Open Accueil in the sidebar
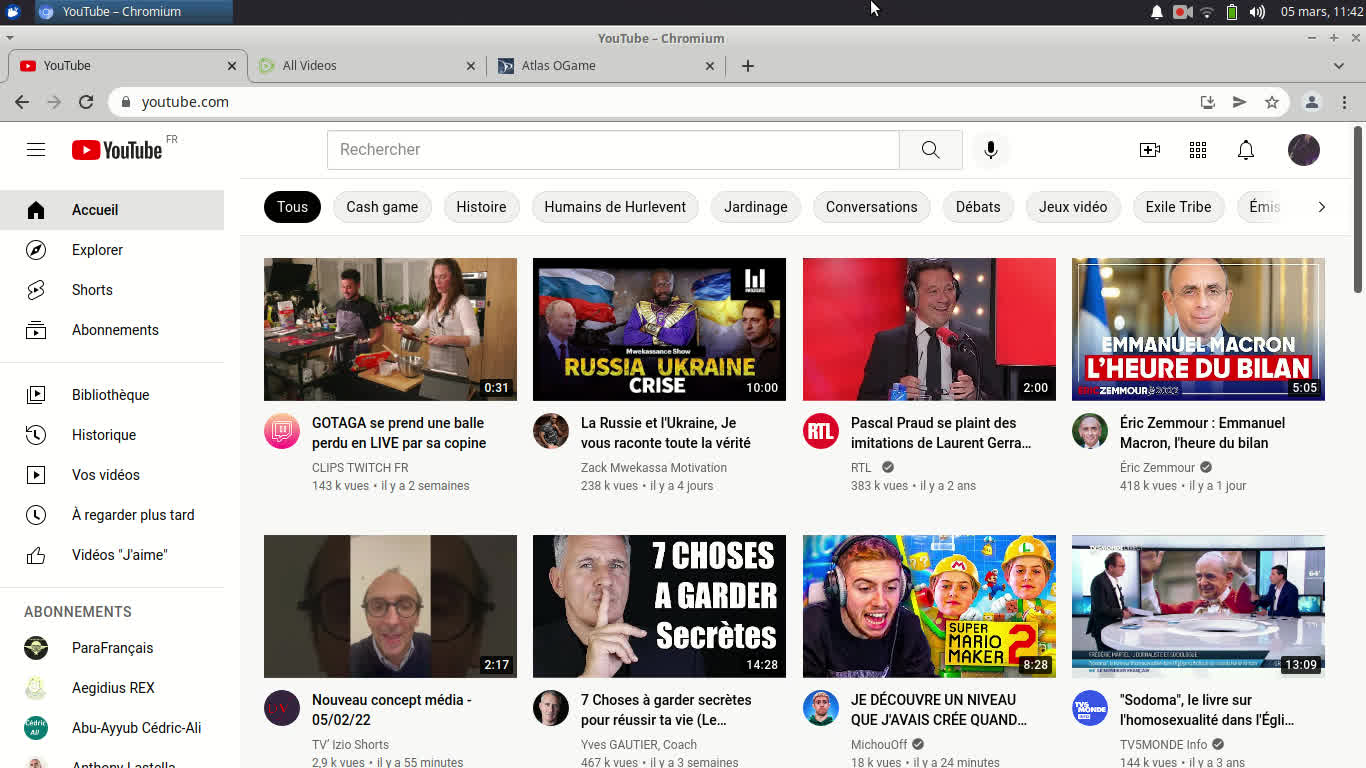The width and height of the screenshot is (1366, 768). click(112, 210)
